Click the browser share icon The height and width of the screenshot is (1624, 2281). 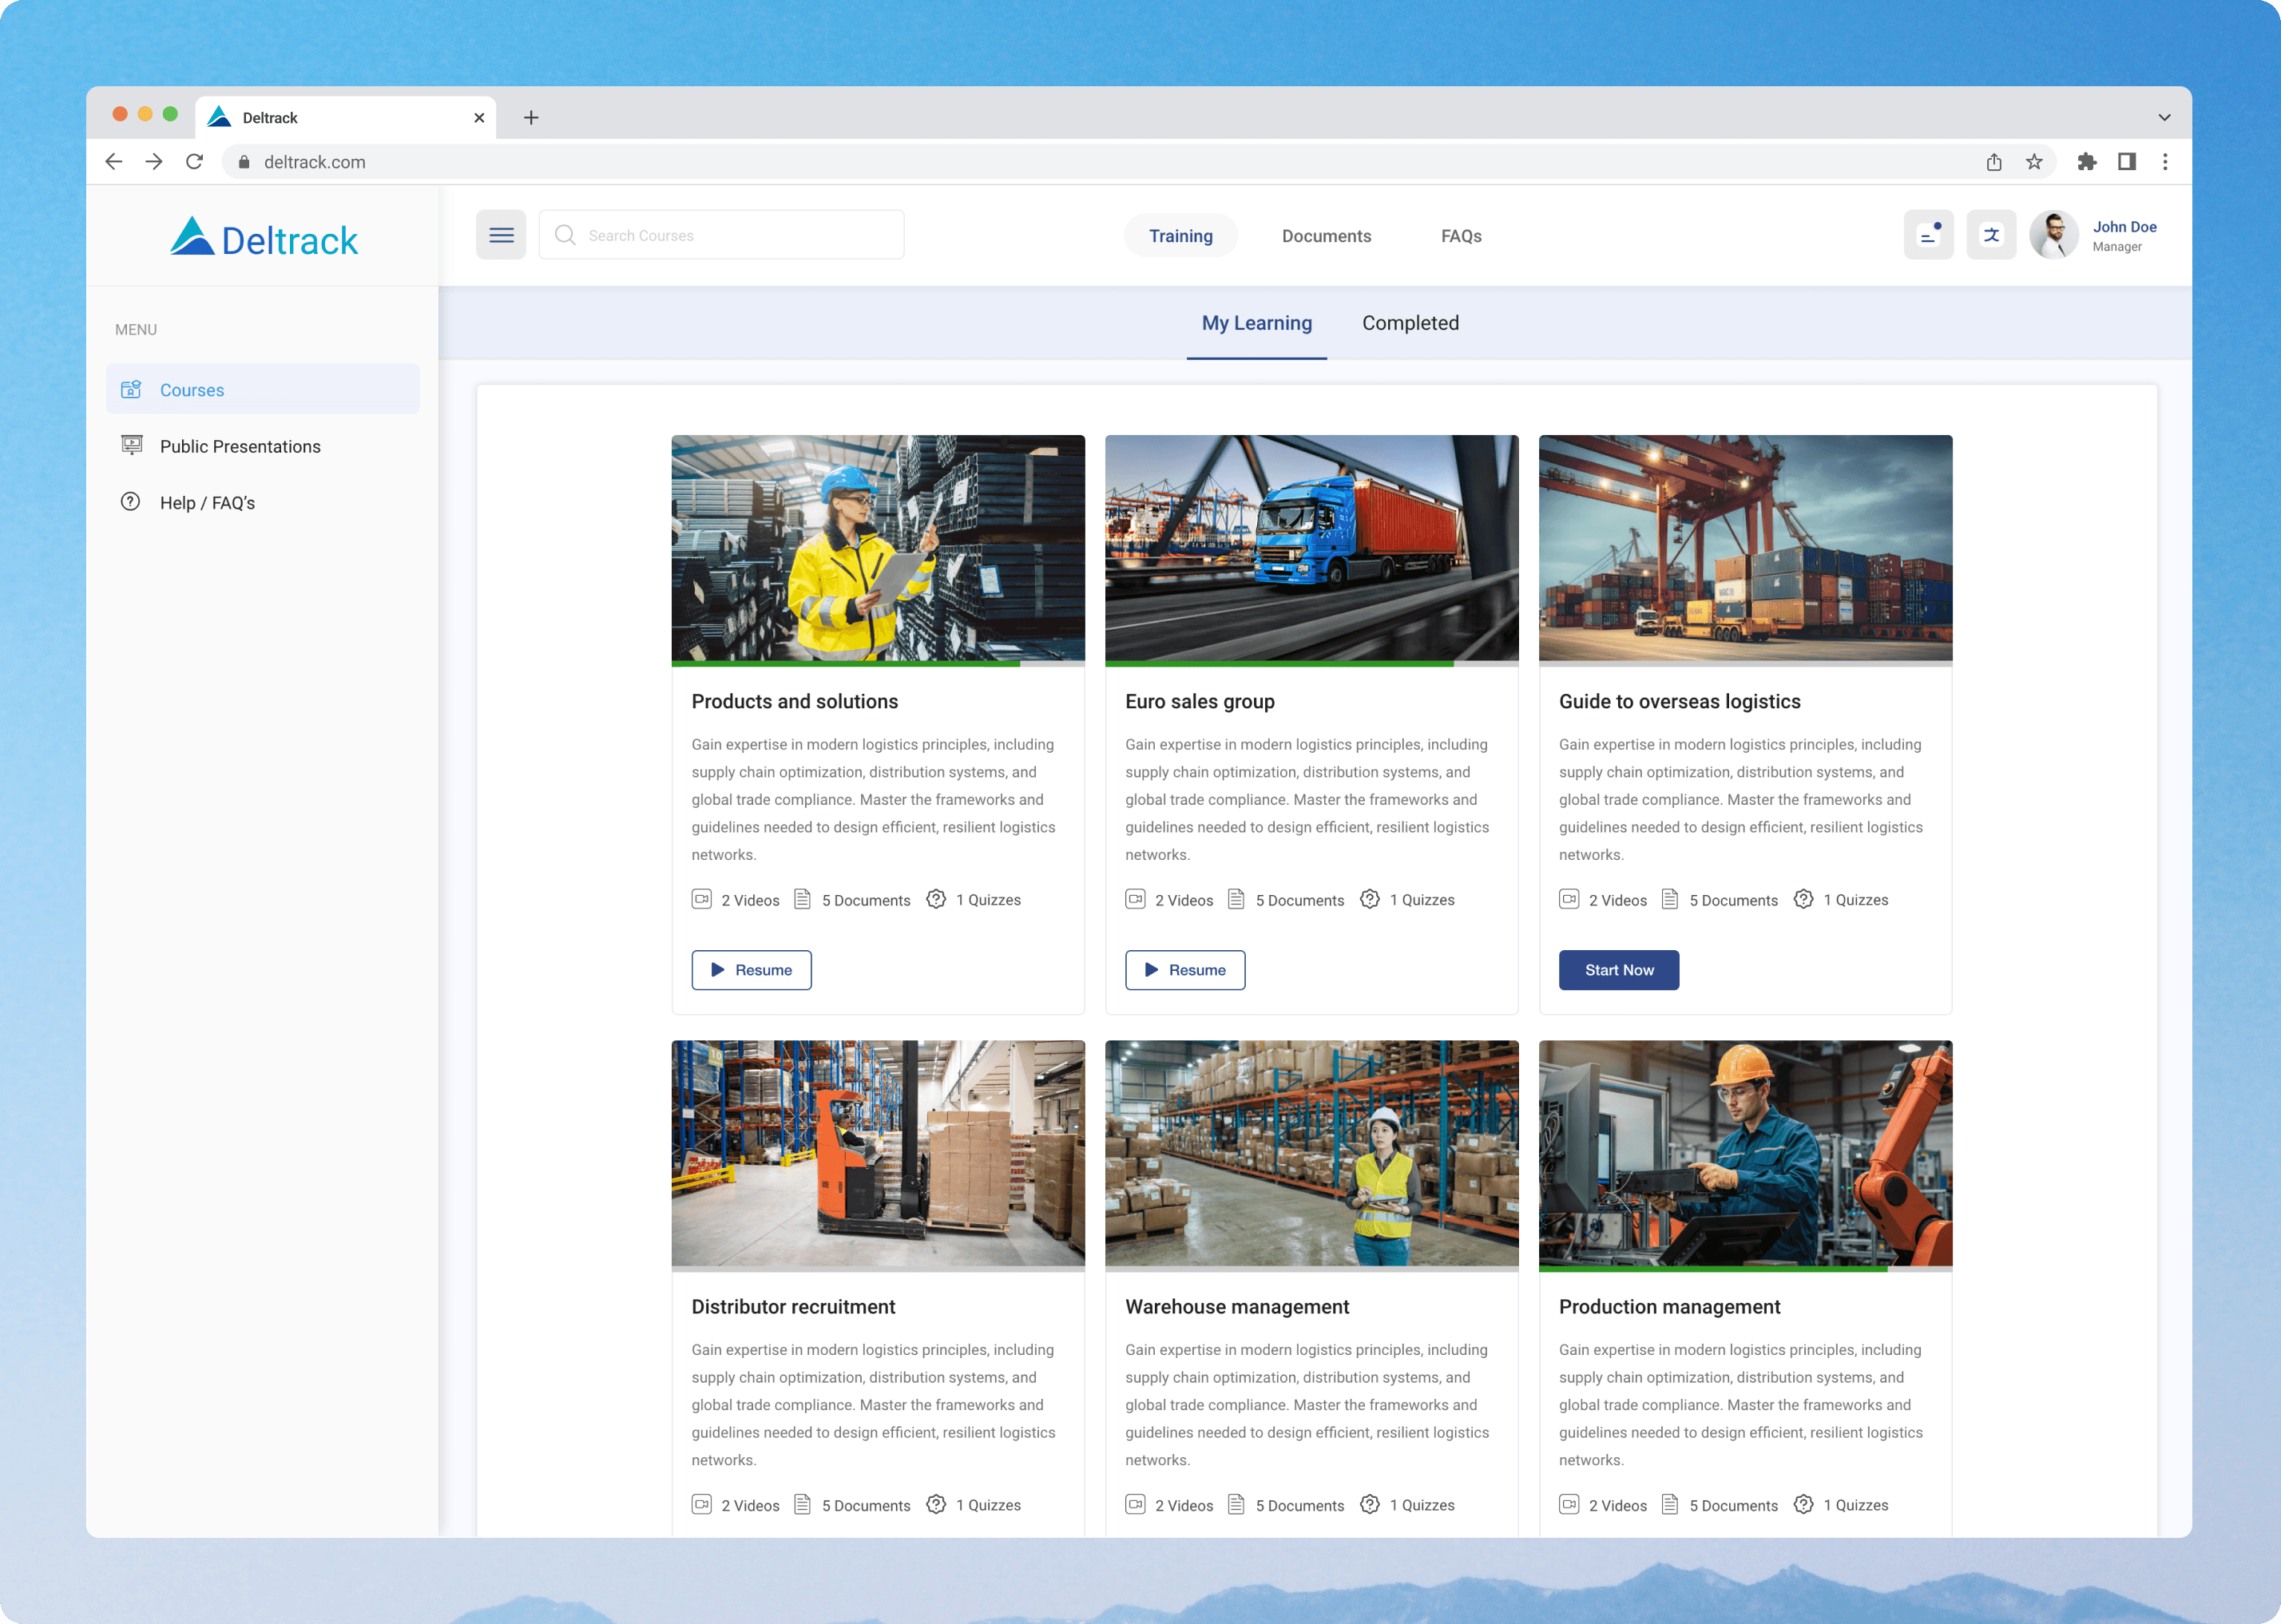coord(1994,162)
